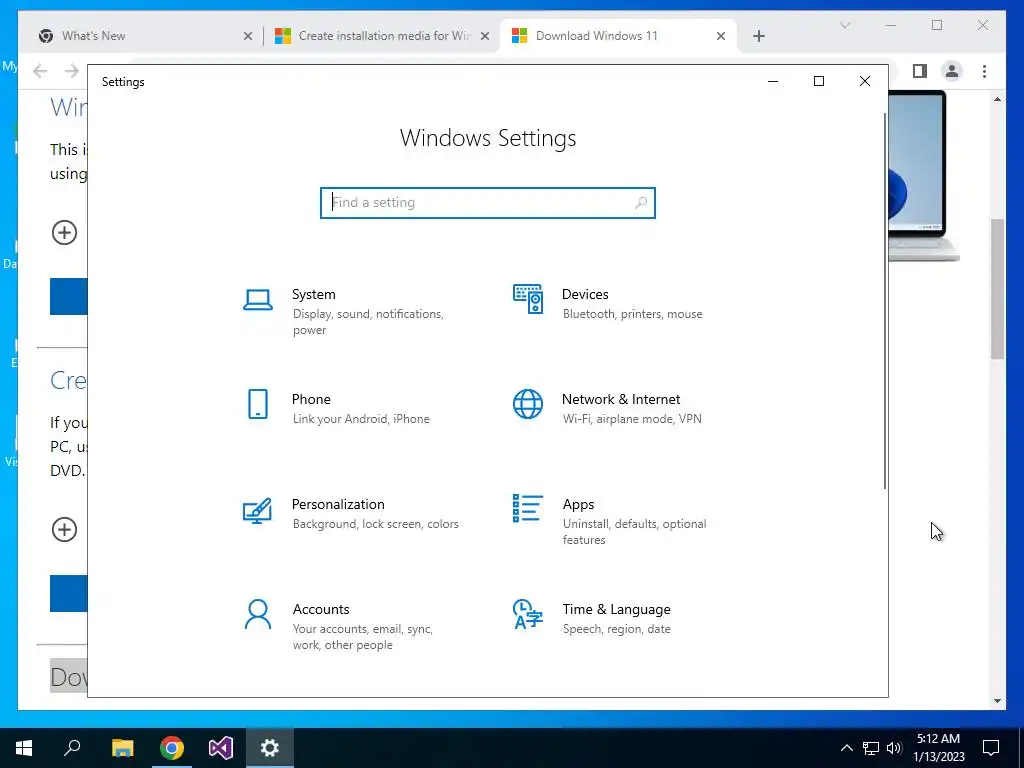This screenshot has height=768, width=1024.
Task: Click the Apps heading
Action: coord(579,505)
